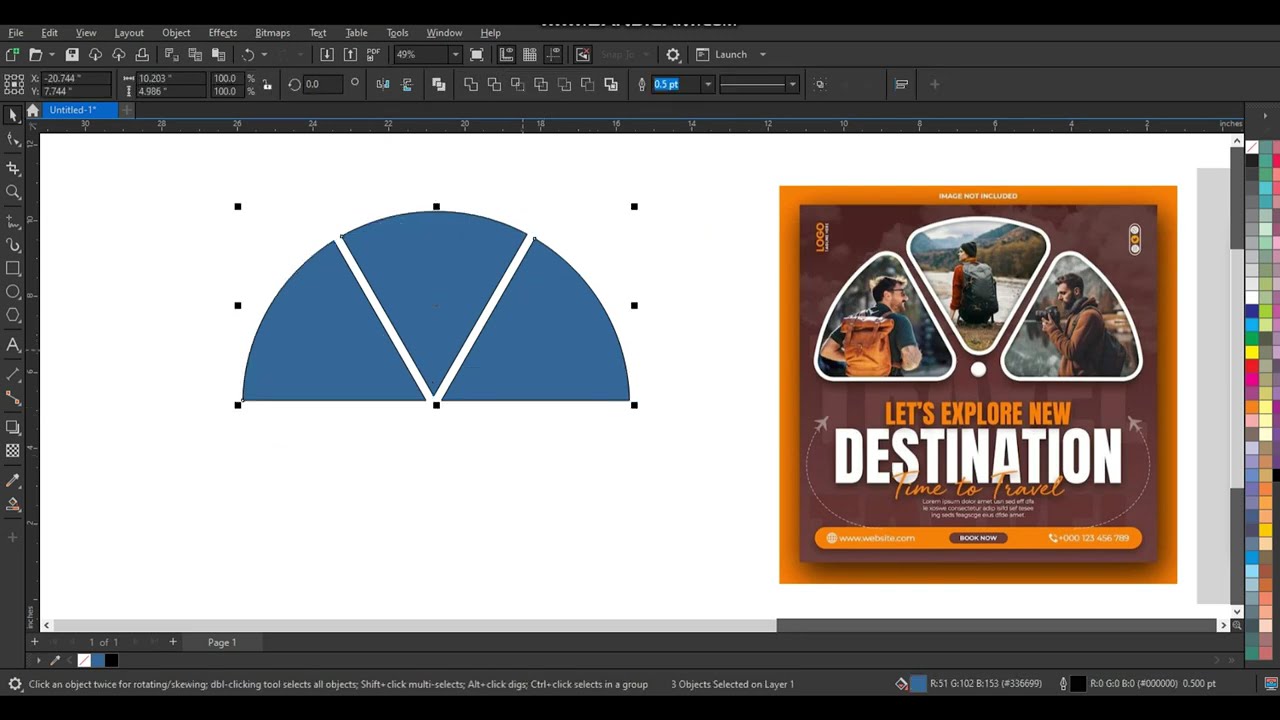Create a new document
Screen dimensions: 1280x720
pyautogui.click(x=13, y=54)
